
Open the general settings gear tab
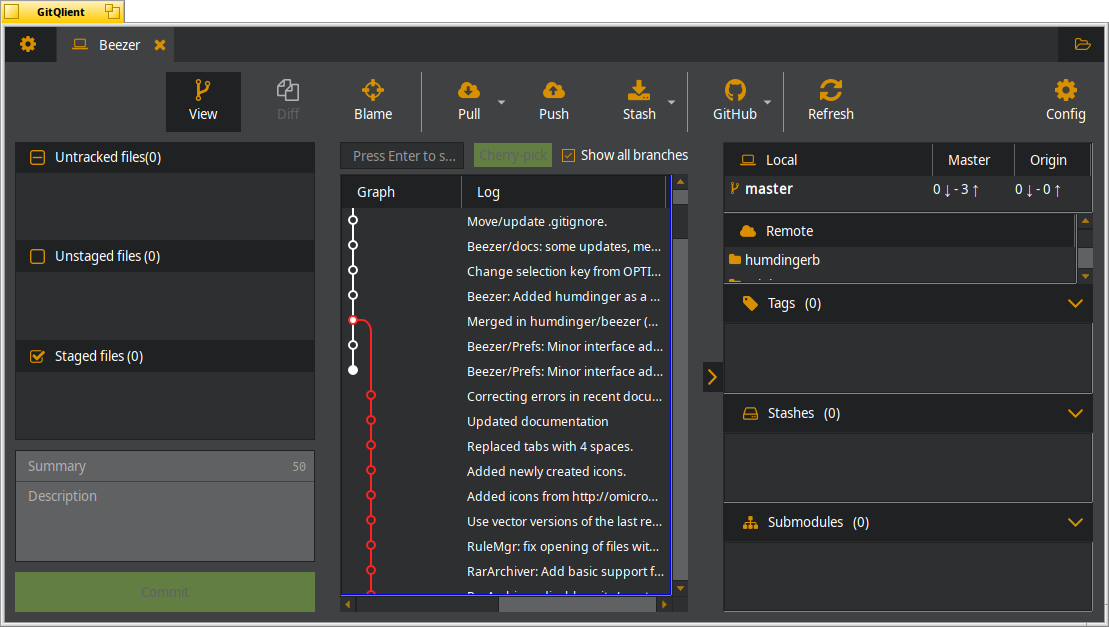coord(28,45)
